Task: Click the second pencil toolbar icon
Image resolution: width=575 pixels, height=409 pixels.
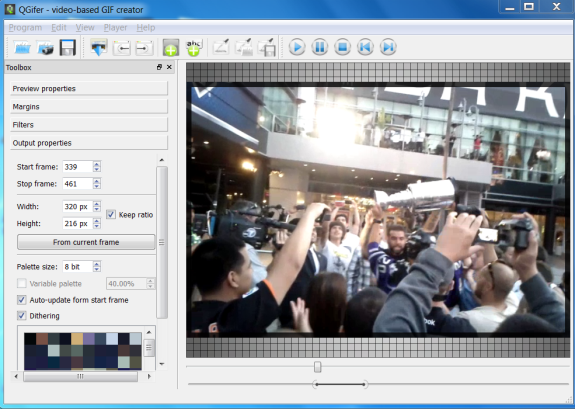Action: click(x=244, y=48)
